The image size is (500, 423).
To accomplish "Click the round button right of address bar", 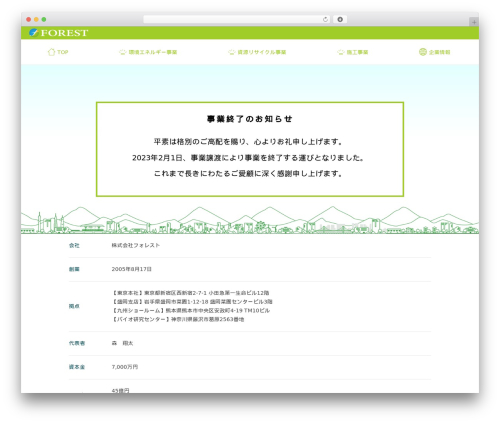I will pyautogui.click(x=340, y=20).
